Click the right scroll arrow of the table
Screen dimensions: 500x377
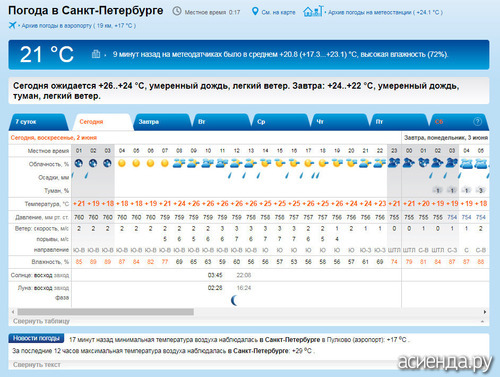coord(485,312)
